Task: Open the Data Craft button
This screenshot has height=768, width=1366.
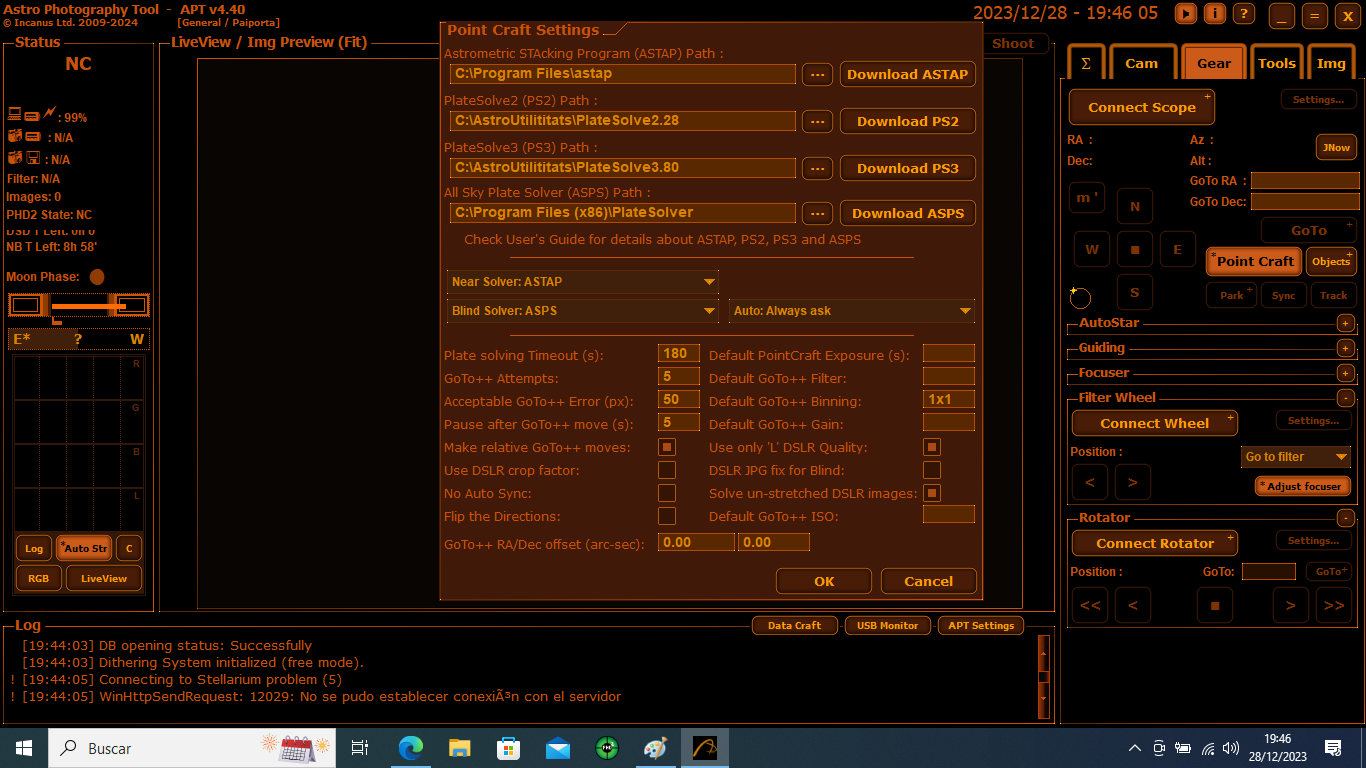Action: [x=794, y=626]
